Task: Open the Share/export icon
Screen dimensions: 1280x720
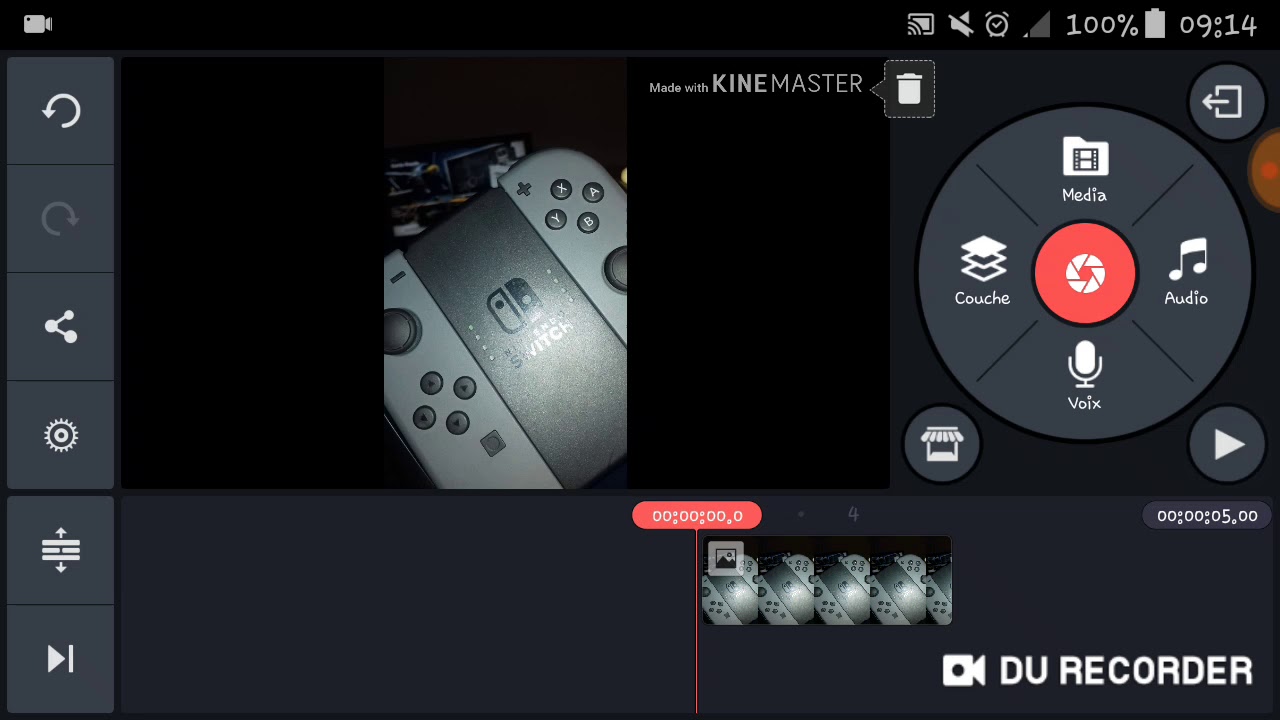Action: [x=61, y=327]
